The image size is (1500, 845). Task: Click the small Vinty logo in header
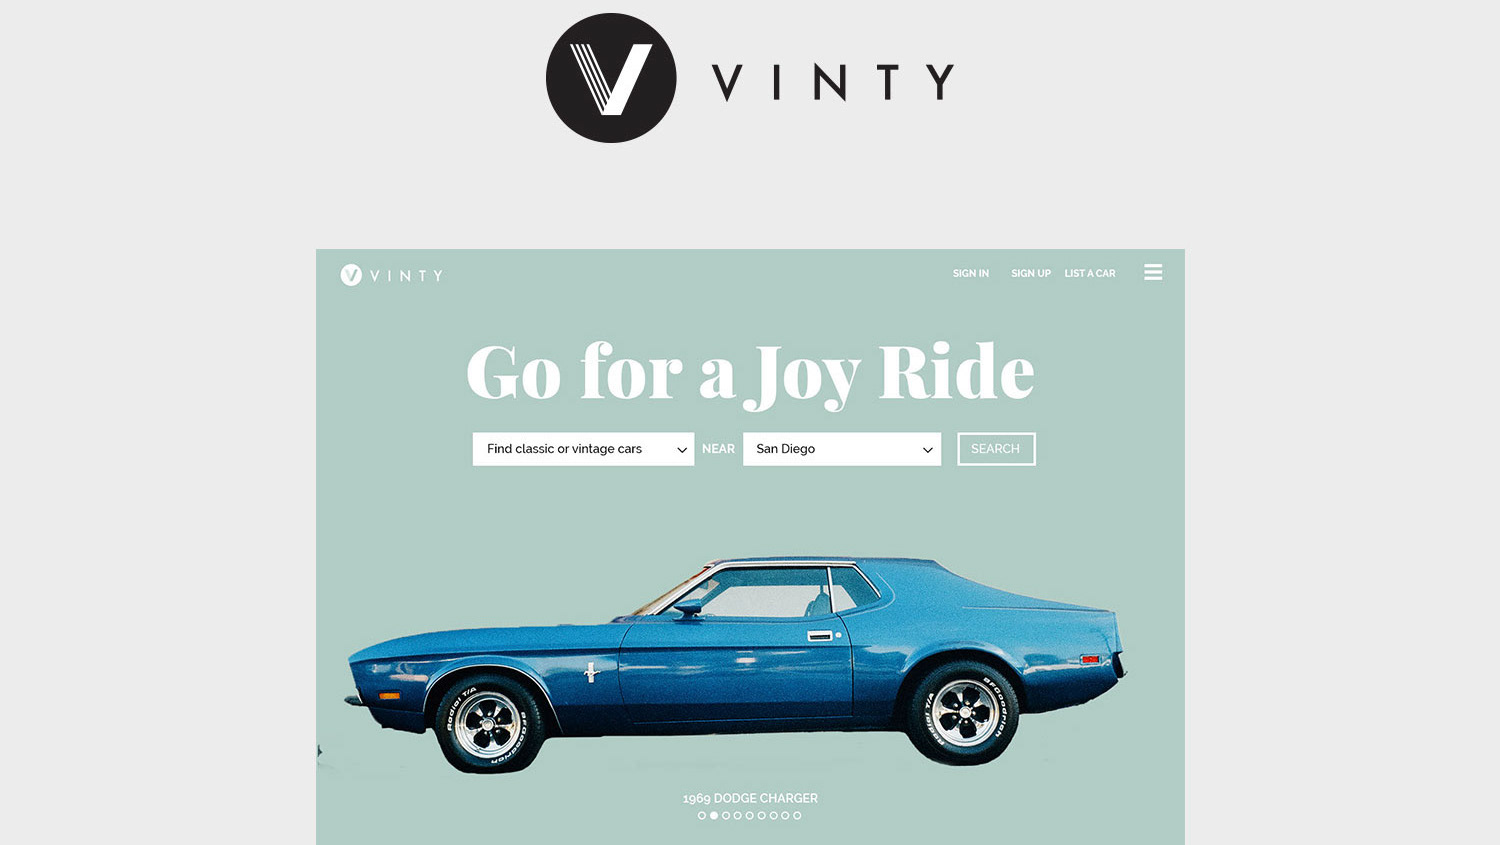(x=391, y=275)
